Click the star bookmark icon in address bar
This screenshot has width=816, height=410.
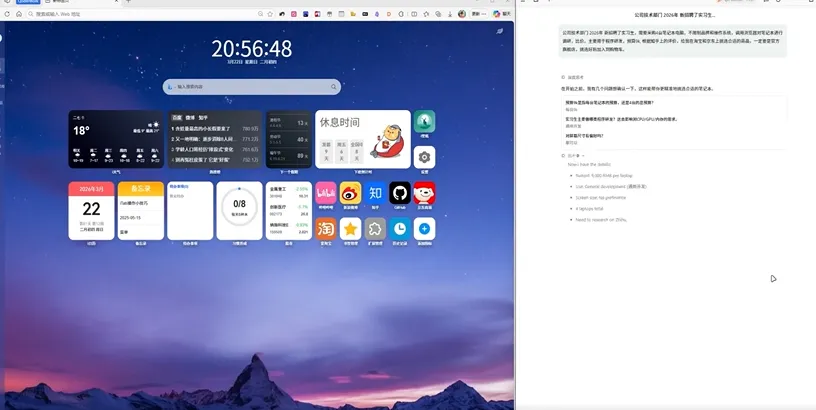(x=270, y=14)
